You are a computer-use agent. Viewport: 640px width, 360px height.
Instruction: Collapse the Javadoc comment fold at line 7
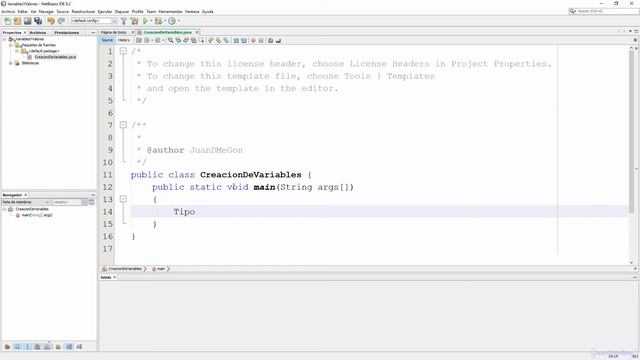(x=123, y=125)
